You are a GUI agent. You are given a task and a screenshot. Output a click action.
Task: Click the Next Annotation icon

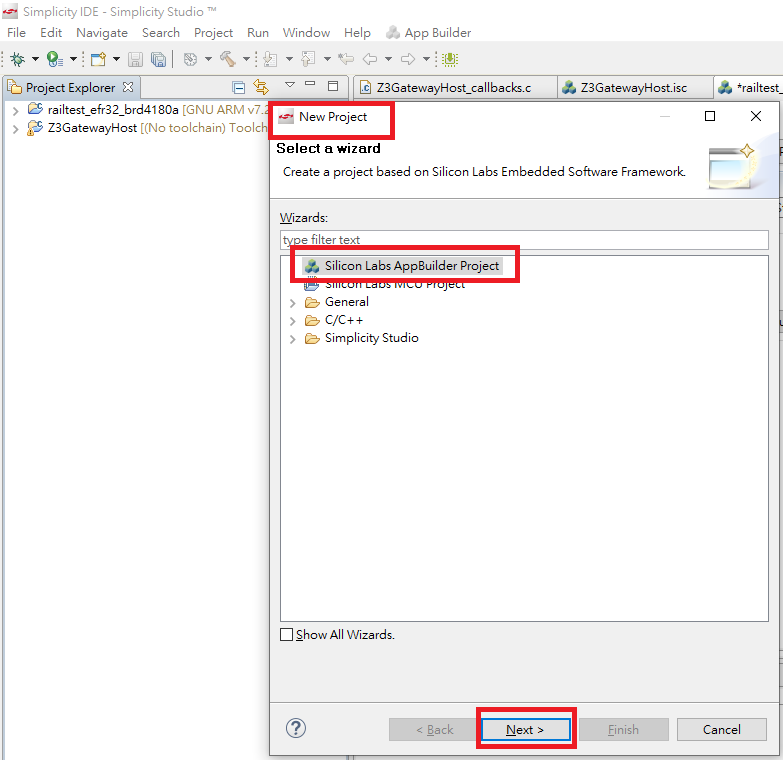pos(270,59)
